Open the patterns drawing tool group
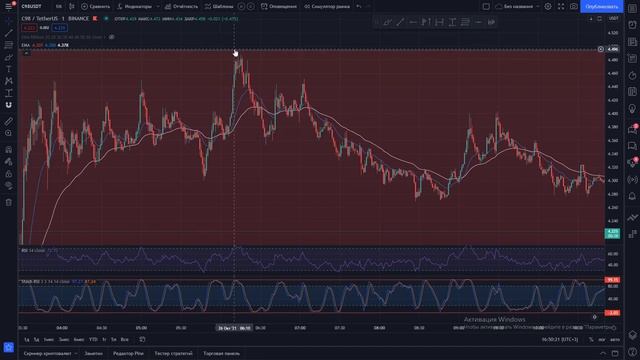The image size is (640, 360). 9,81
